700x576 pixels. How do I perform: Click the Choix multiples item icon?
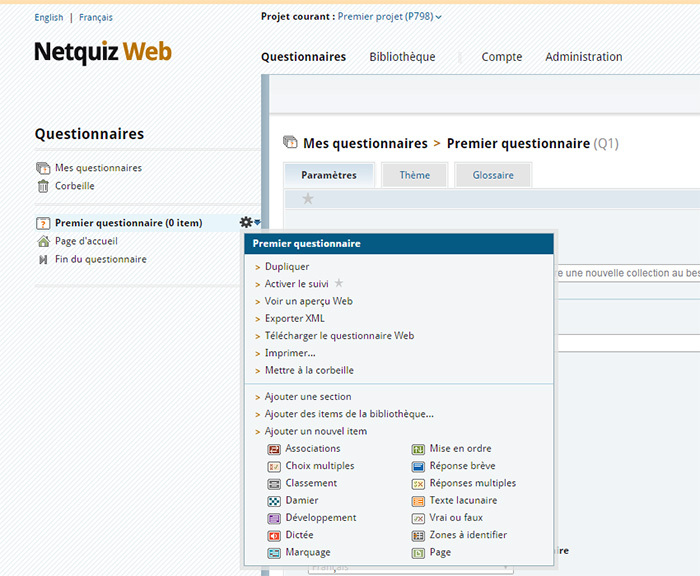(274, 467)
